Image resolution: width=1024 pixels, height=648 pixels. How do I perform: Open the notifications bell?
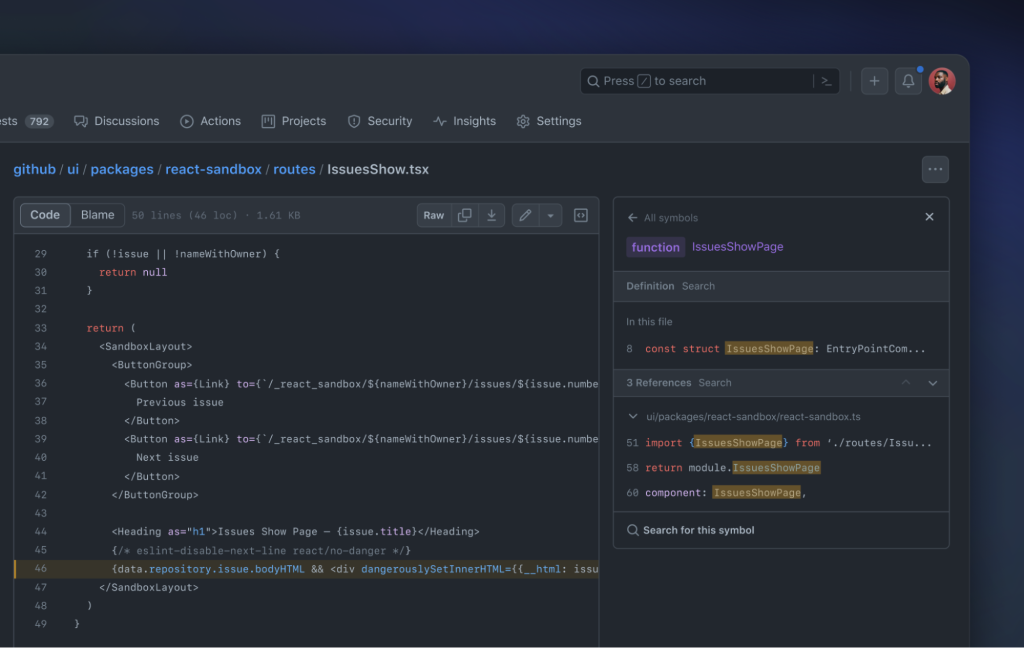pos(908,81)
